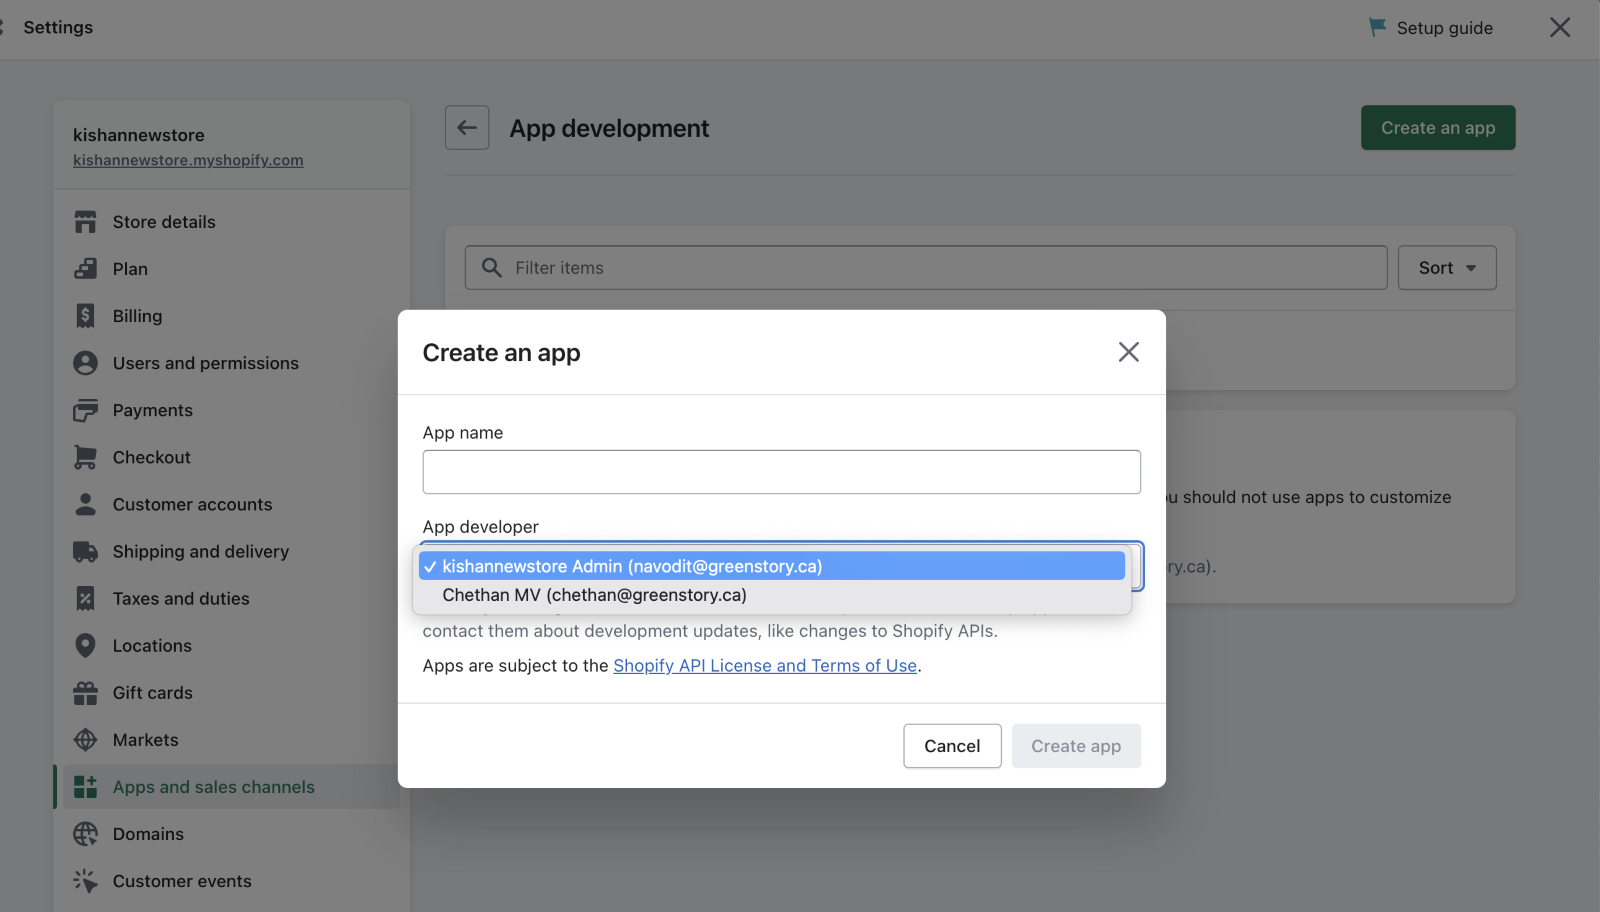Image resolution: width=1600 pixels, height=912 pixels.
Task: Click the Users and permissions avatar icon
Action: (86, 363)
